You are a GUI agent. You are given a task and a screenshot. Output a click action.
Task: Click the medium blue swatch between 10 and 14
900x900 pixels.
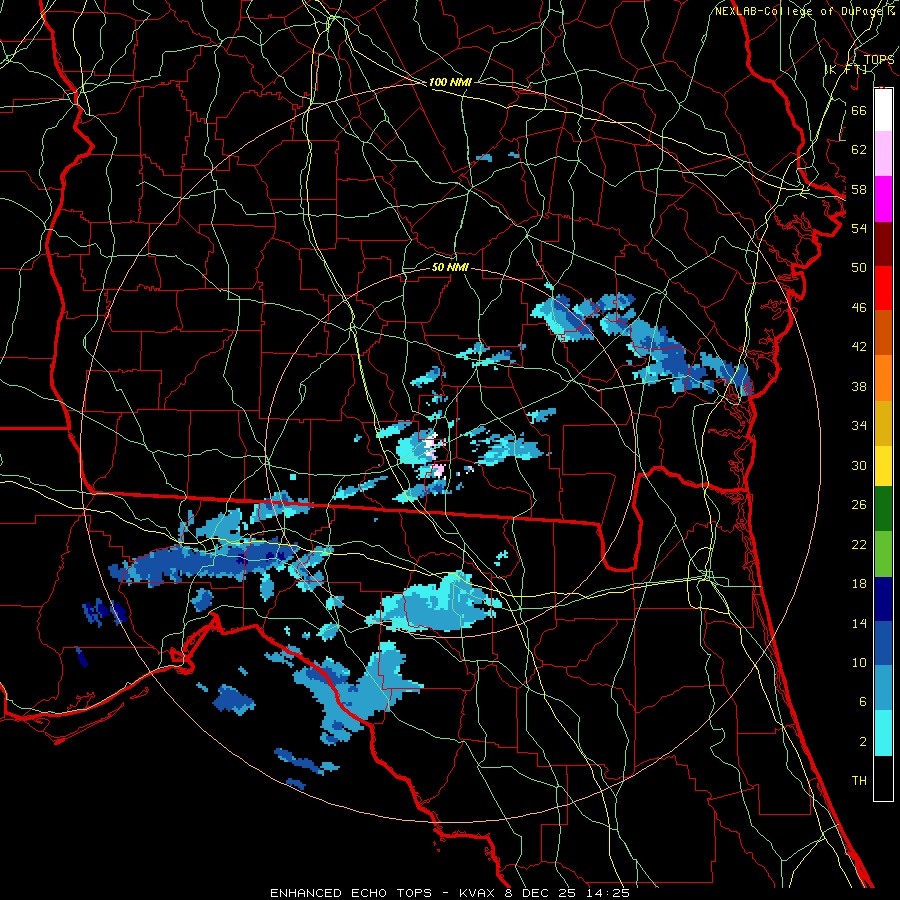[883, 643]
